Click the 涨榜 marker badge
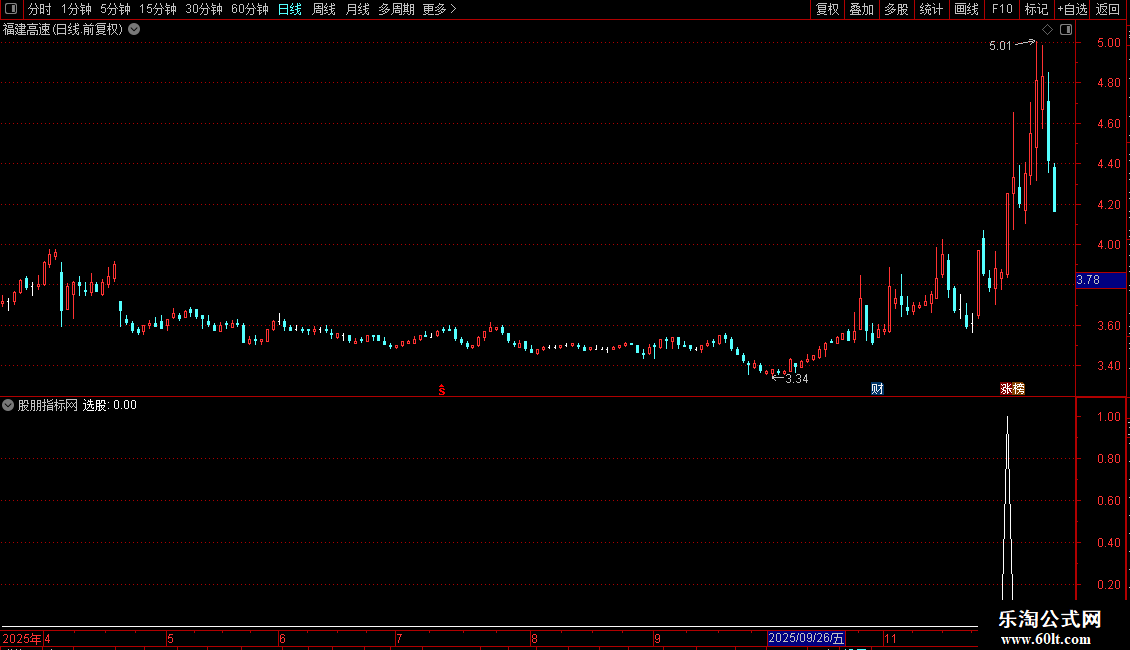The width and height of the screenshot is (1130, 650). tap(1012, 388)
